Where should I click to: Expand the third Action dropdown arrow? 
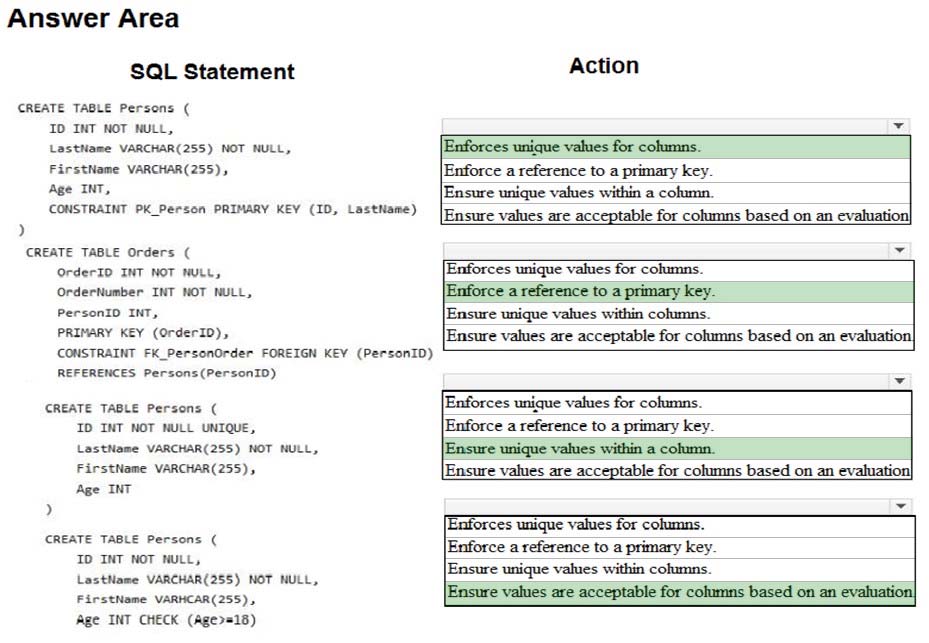pyautogui.click(x=899, y=380)
